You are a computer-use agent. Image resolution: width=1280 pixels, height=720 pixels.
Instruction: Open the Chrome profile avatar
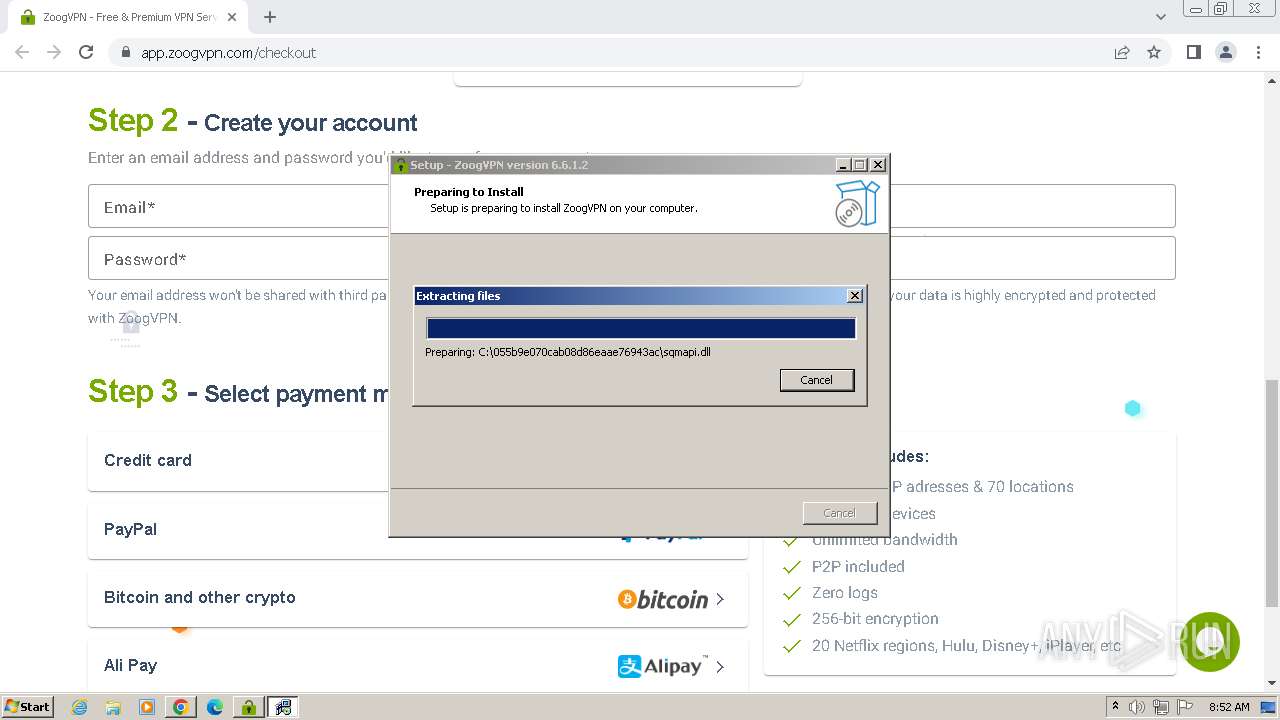point(1225,52)
